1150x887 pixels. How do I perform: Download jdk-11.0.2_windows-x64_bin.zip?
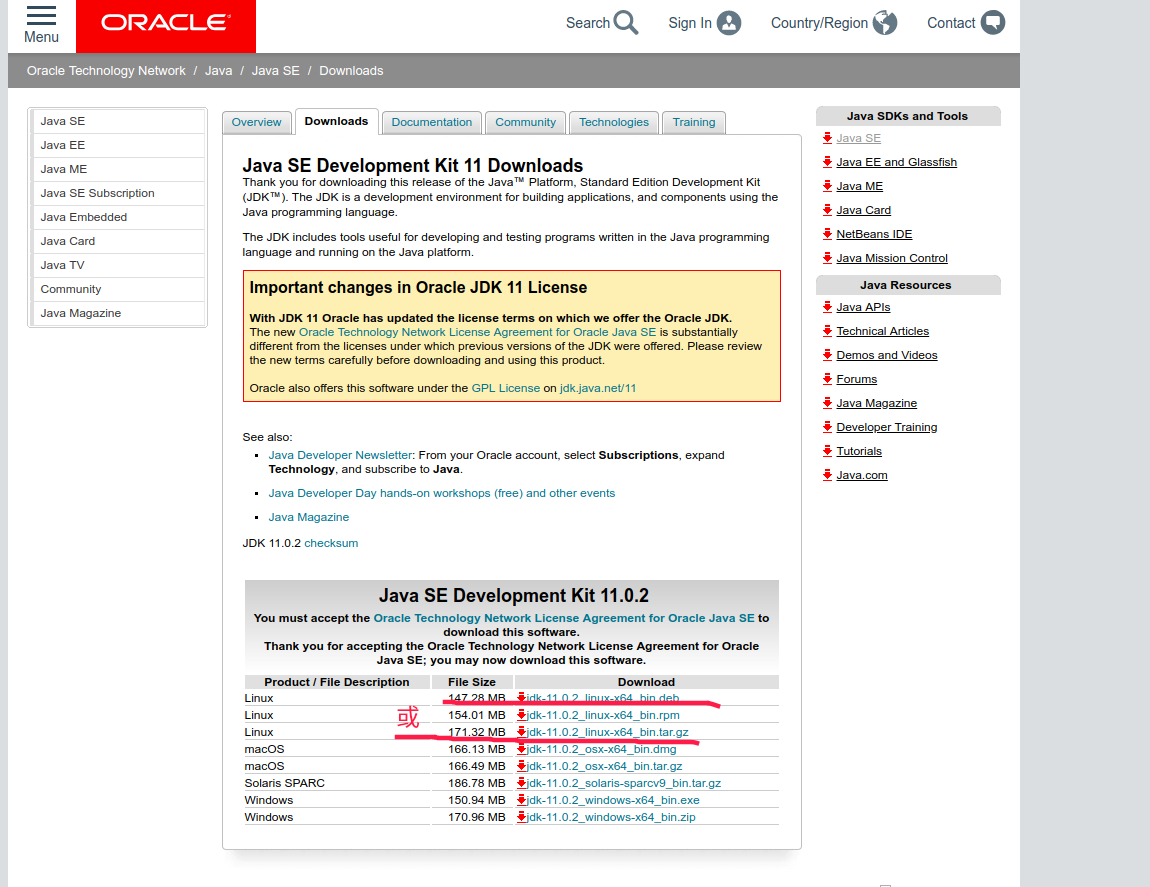[611, 817]
